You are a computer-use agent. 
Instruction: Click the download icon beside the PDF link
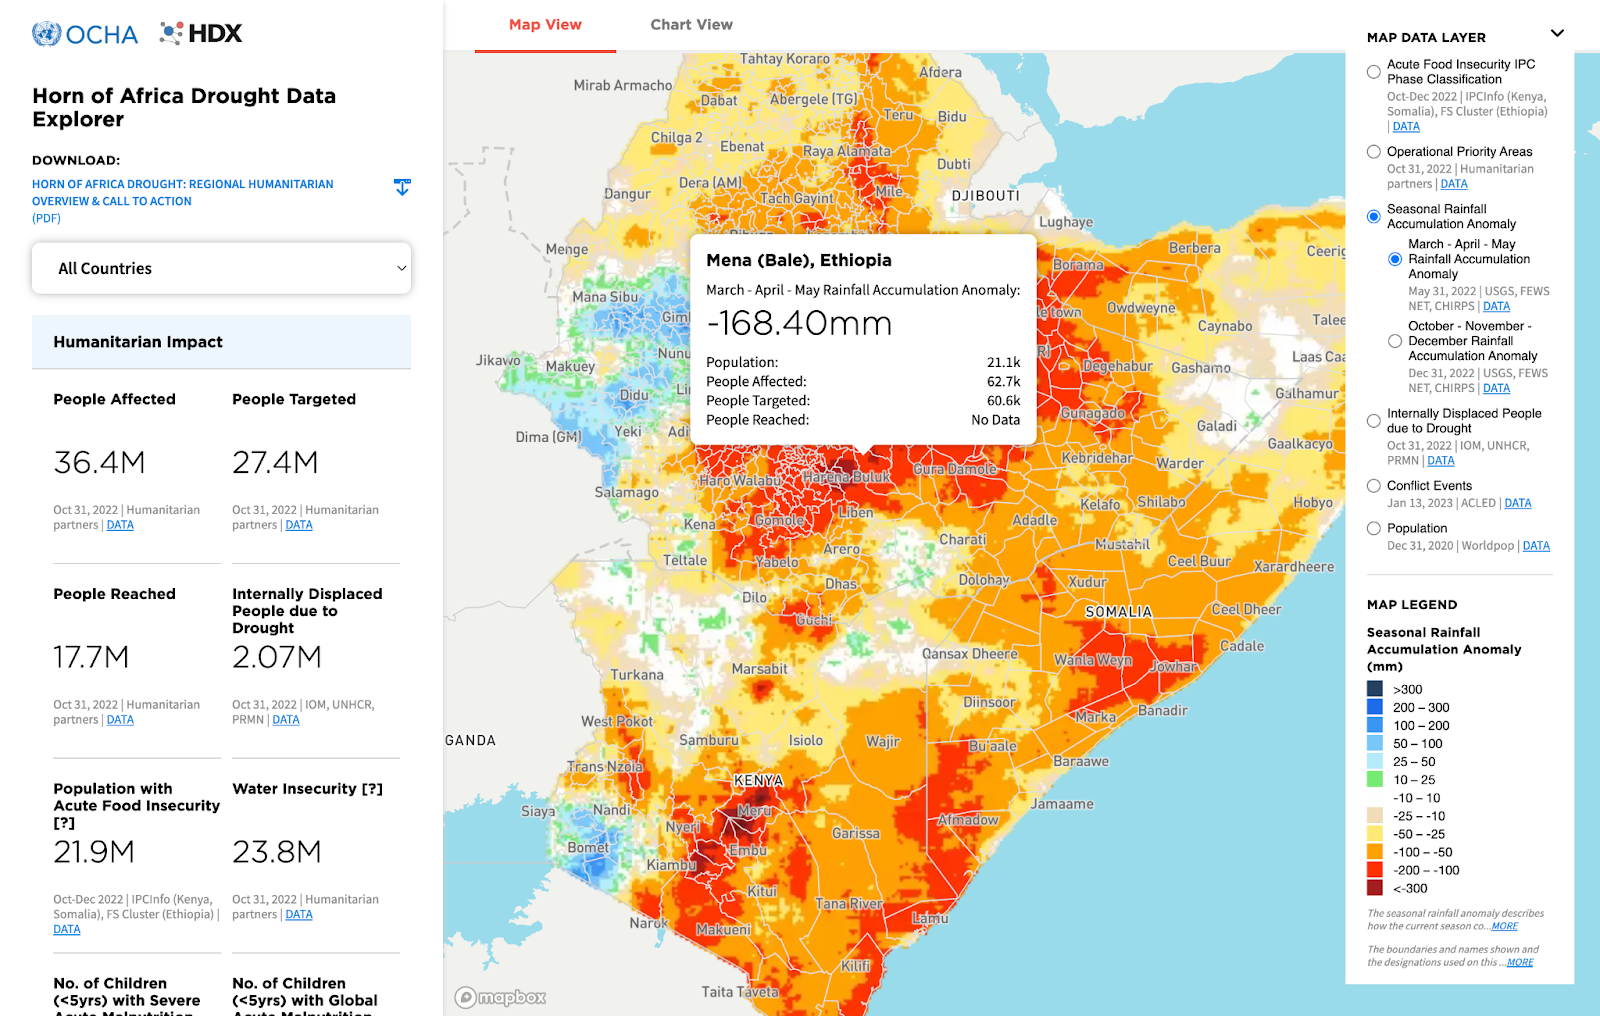(402, 187)
